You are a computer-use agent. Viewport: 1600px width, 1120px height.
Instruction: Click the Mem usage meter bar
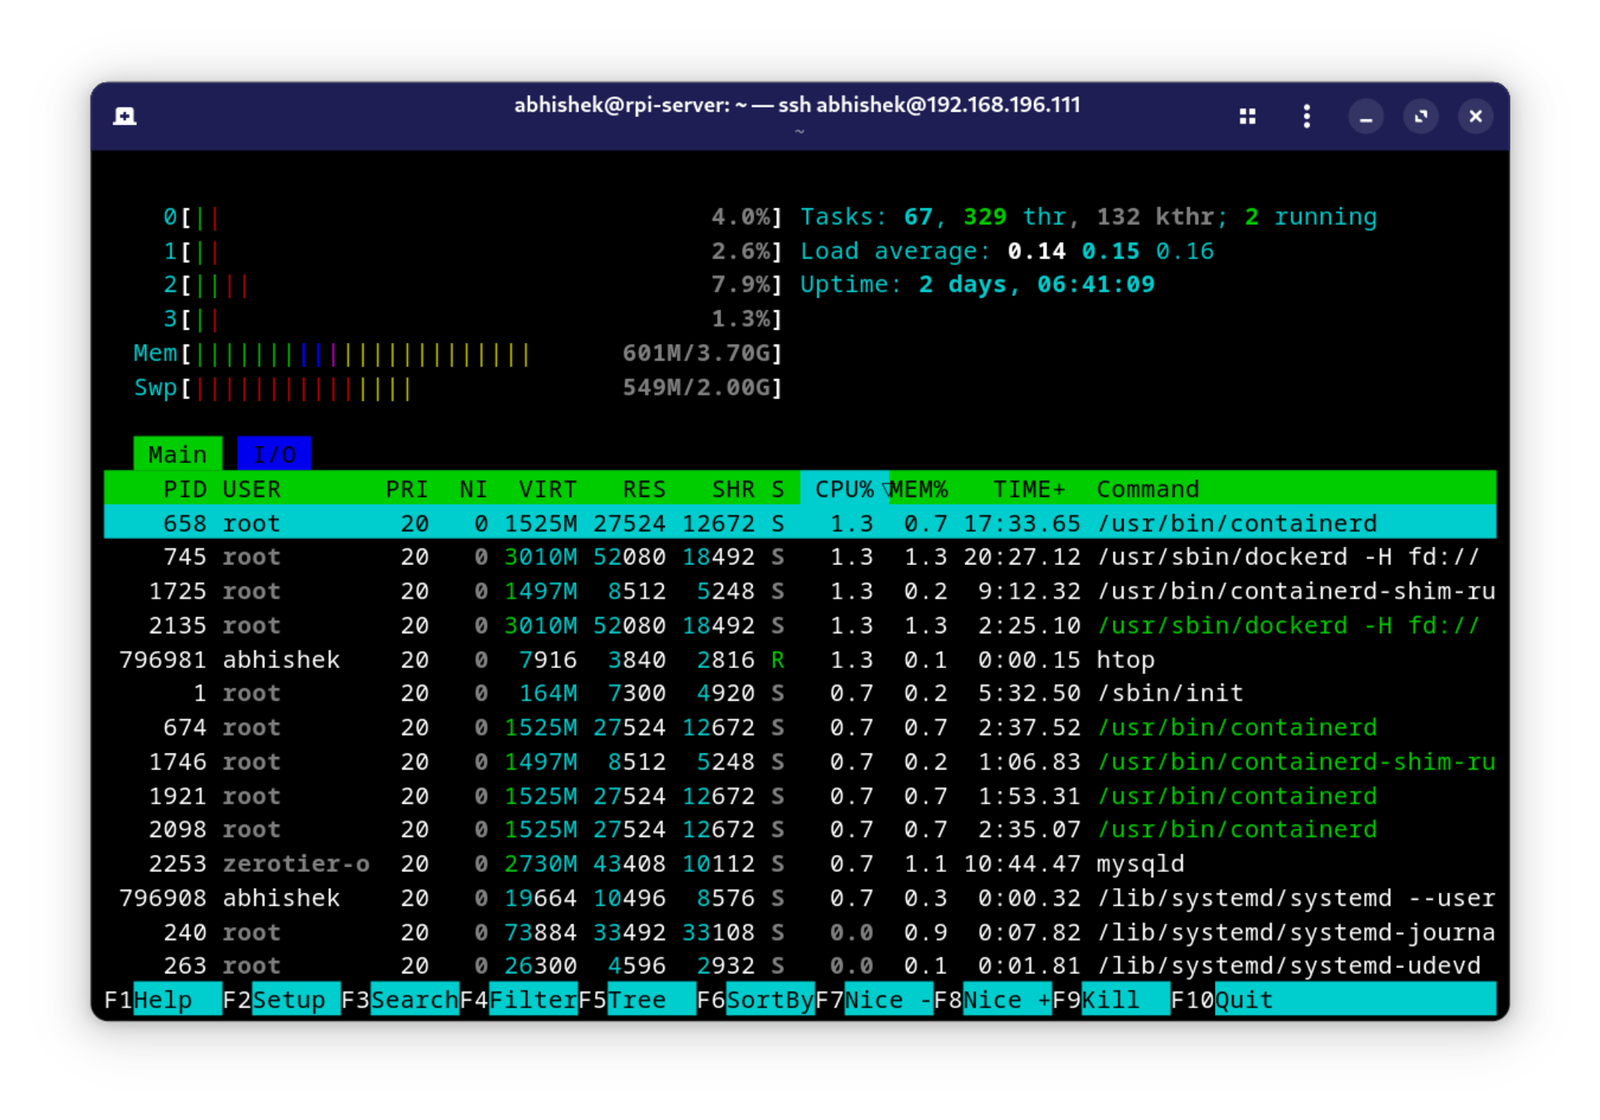coord(360,353)
